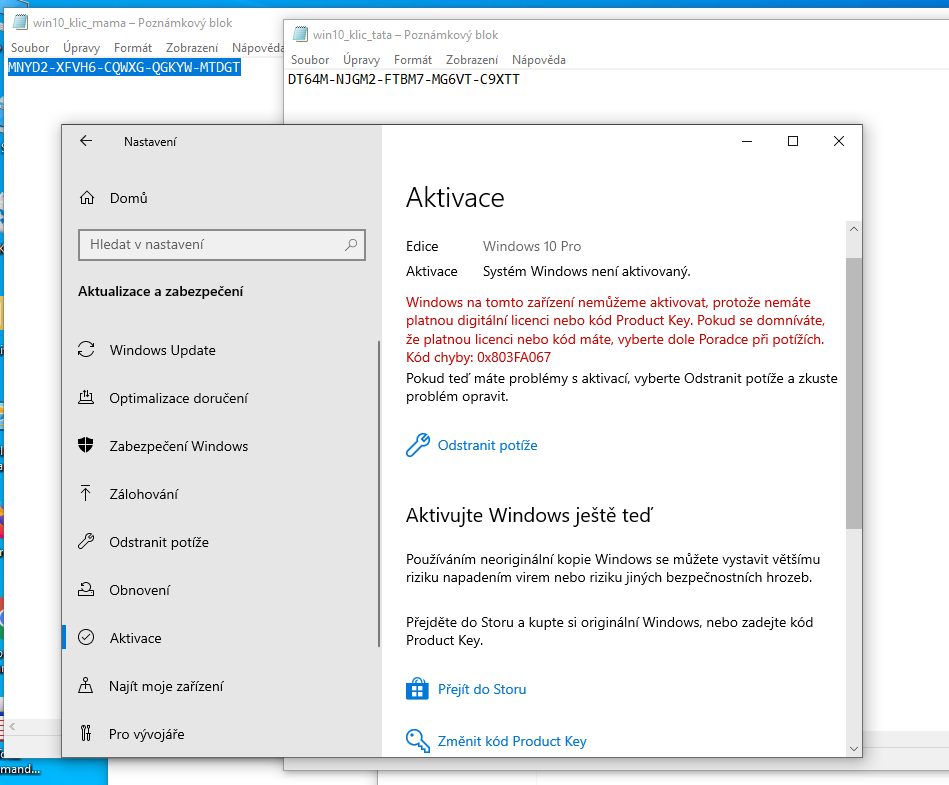
Task: Click the search magnifier in Hledat v nastavení
Action: pos(351,245)
